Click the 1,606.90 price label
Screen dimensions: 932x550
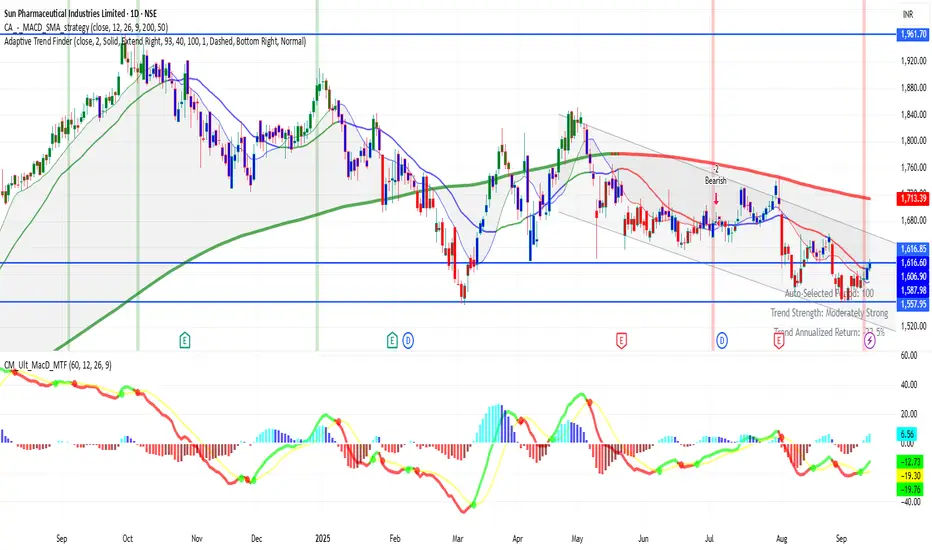click(914, 276)
